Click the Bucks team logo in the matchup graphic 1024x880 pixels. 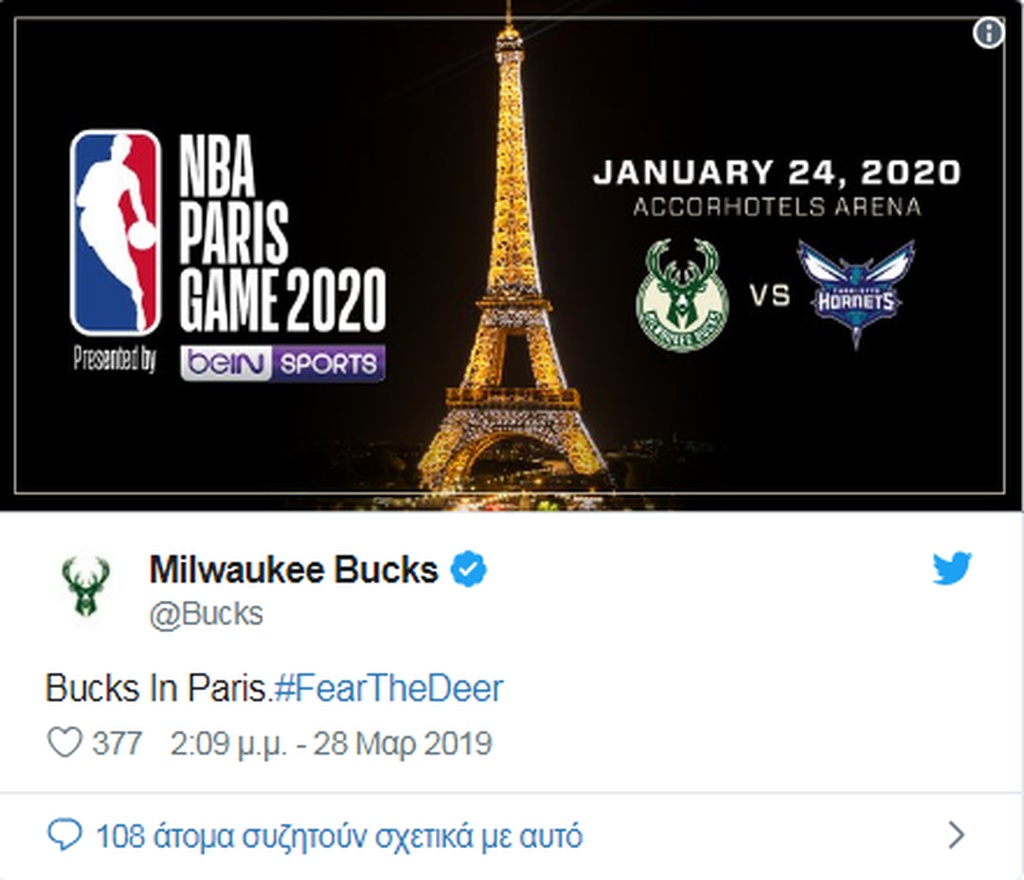tap(680, 293)
